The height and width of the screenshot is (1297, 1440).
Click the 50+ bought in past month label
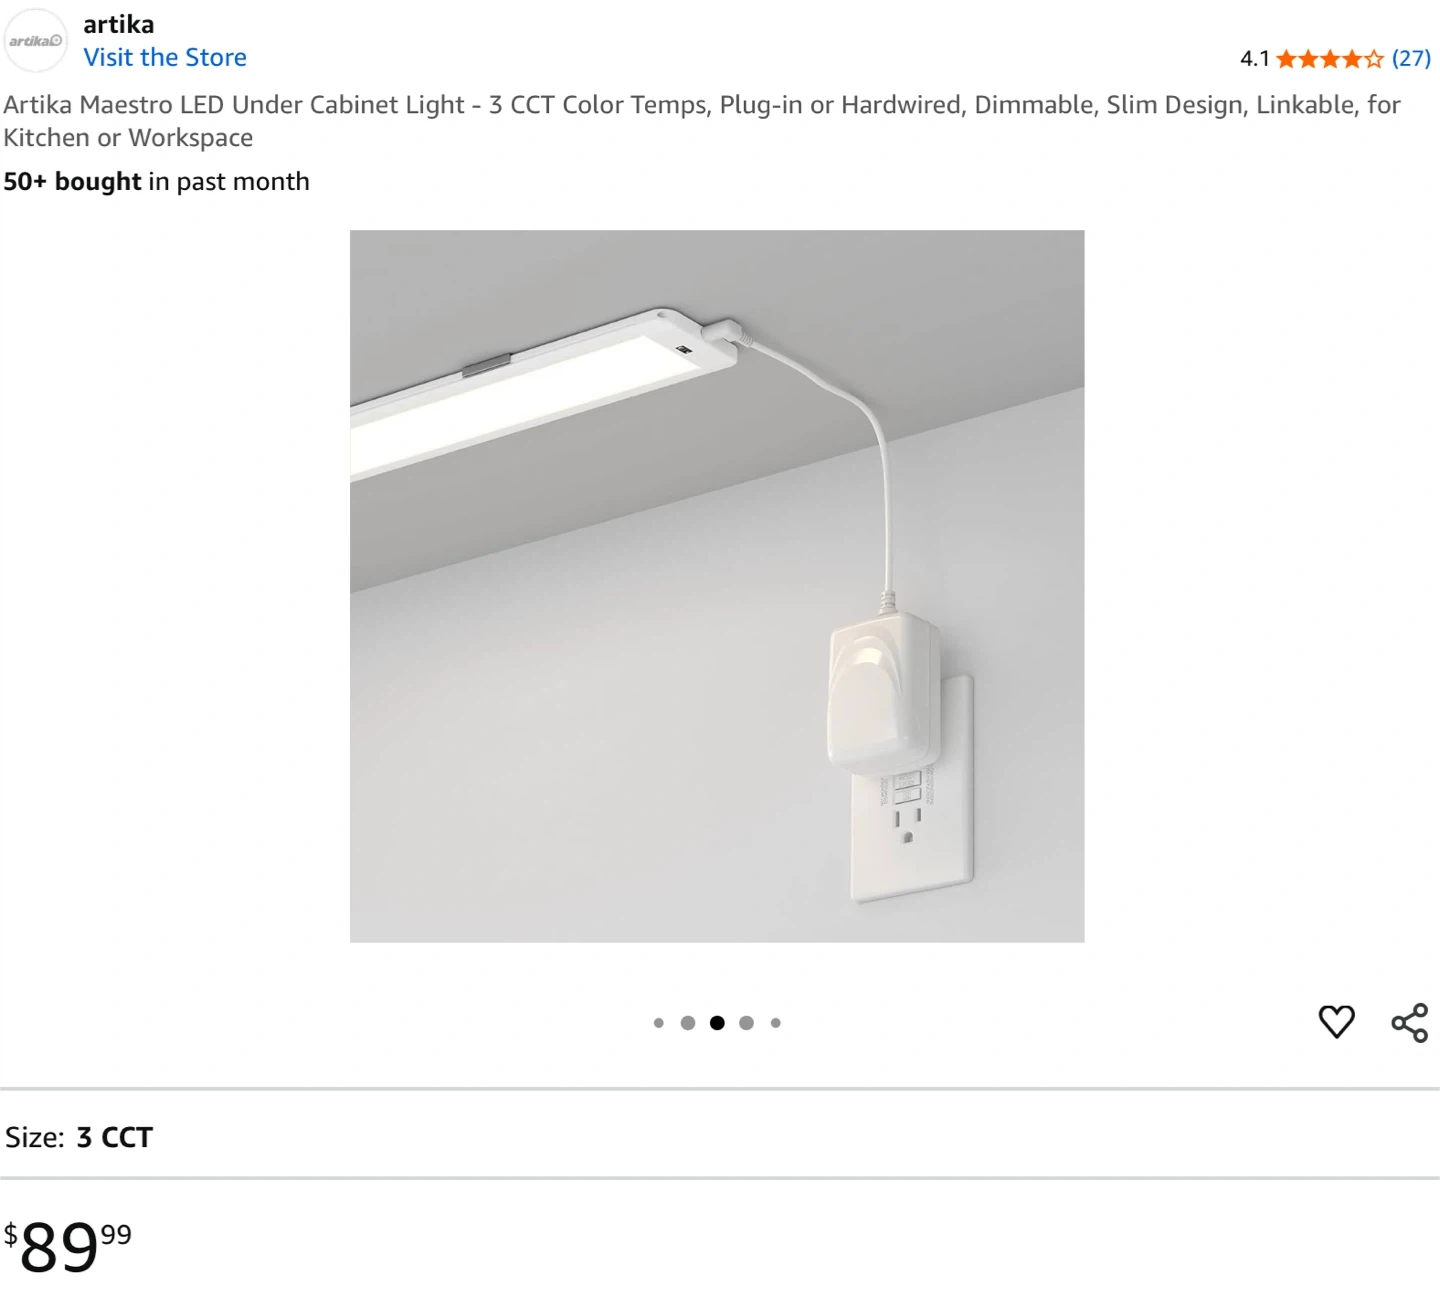[157, 181]
